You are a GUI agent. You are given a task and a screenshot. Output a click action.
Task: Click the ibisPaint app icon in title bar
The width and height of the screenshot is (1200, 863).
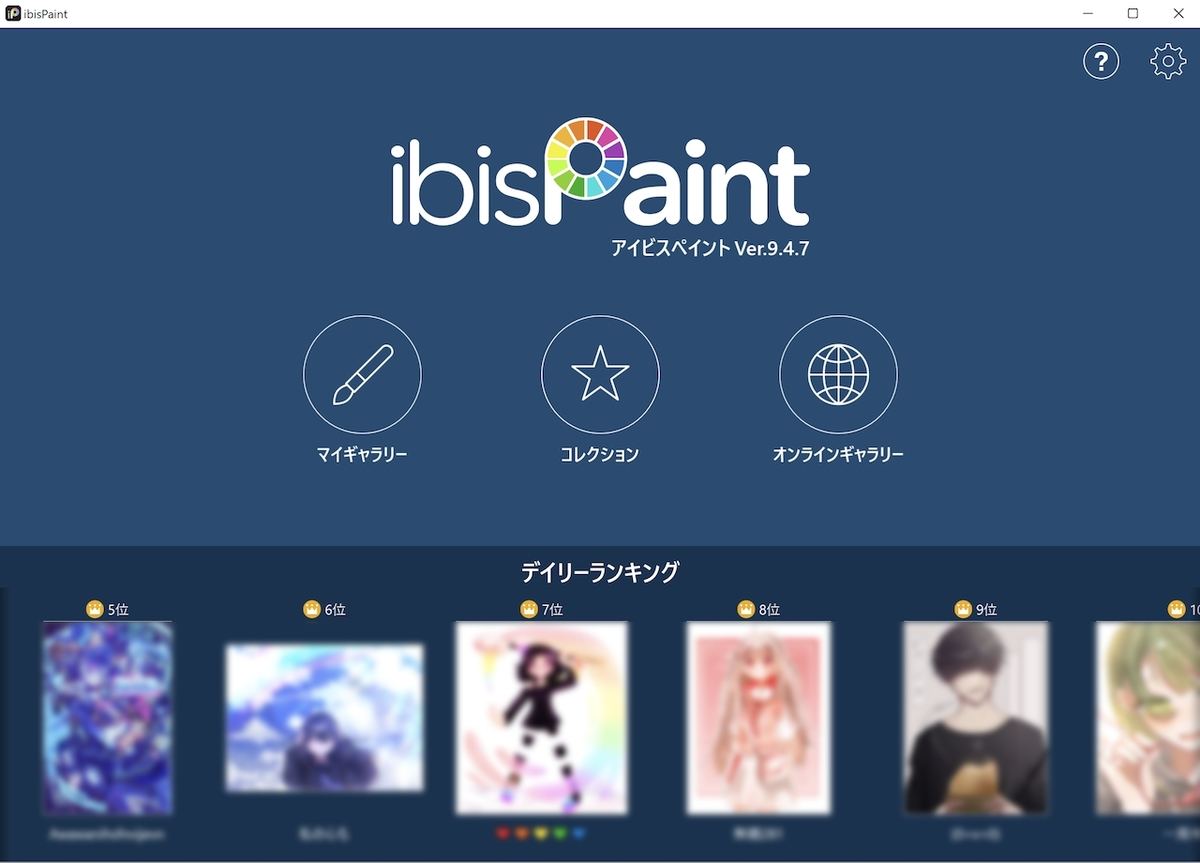pos(13,13)
